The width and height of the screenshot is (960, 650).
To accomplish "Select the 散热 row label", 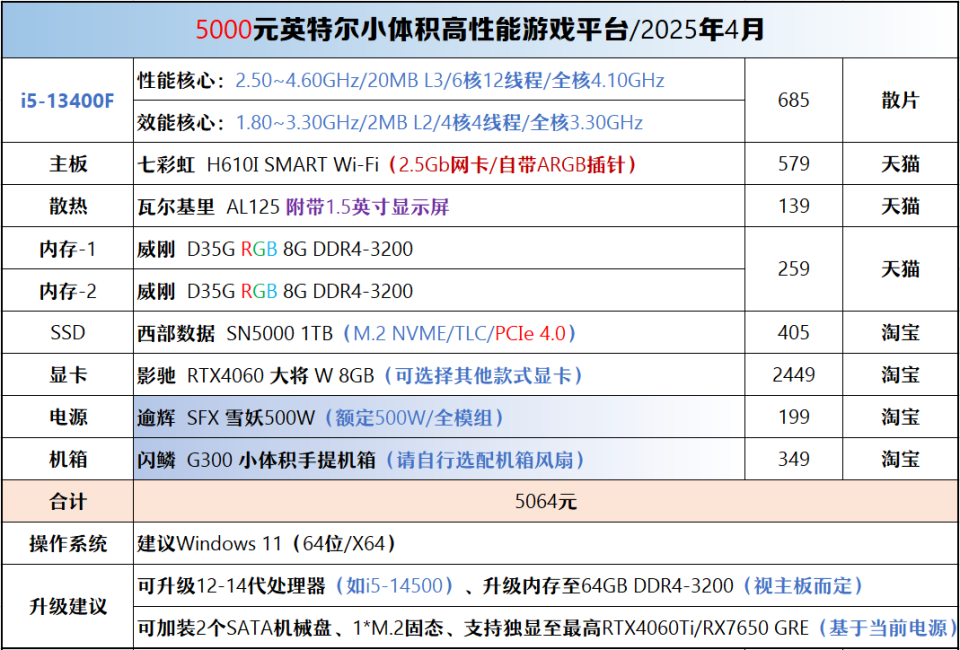I will click(x=67, y=206).
